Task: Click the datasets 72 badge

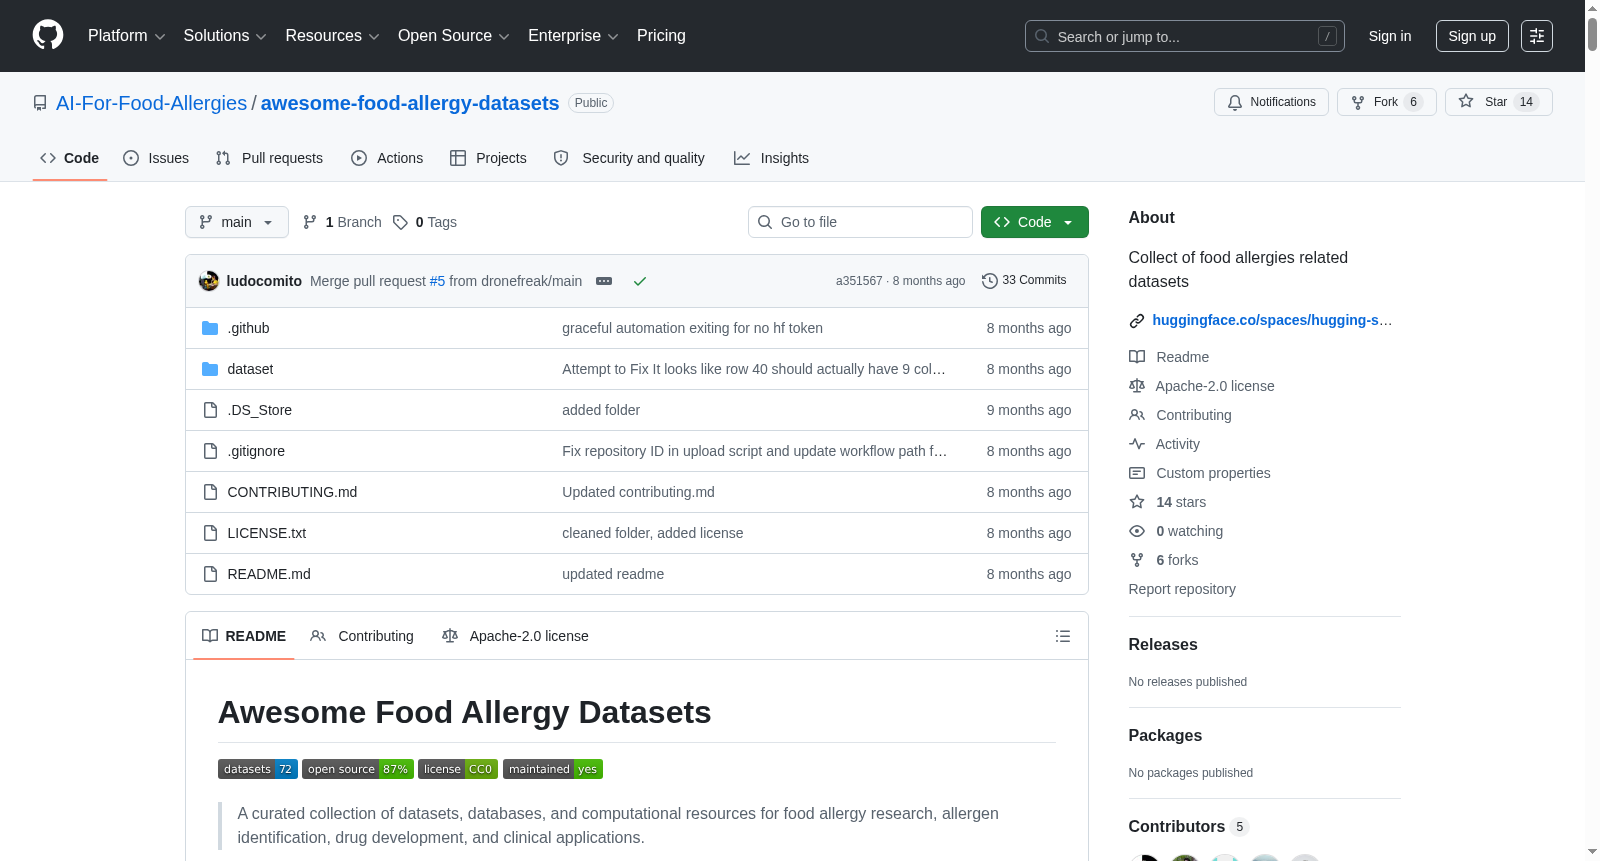Action: tap(258, 769)
